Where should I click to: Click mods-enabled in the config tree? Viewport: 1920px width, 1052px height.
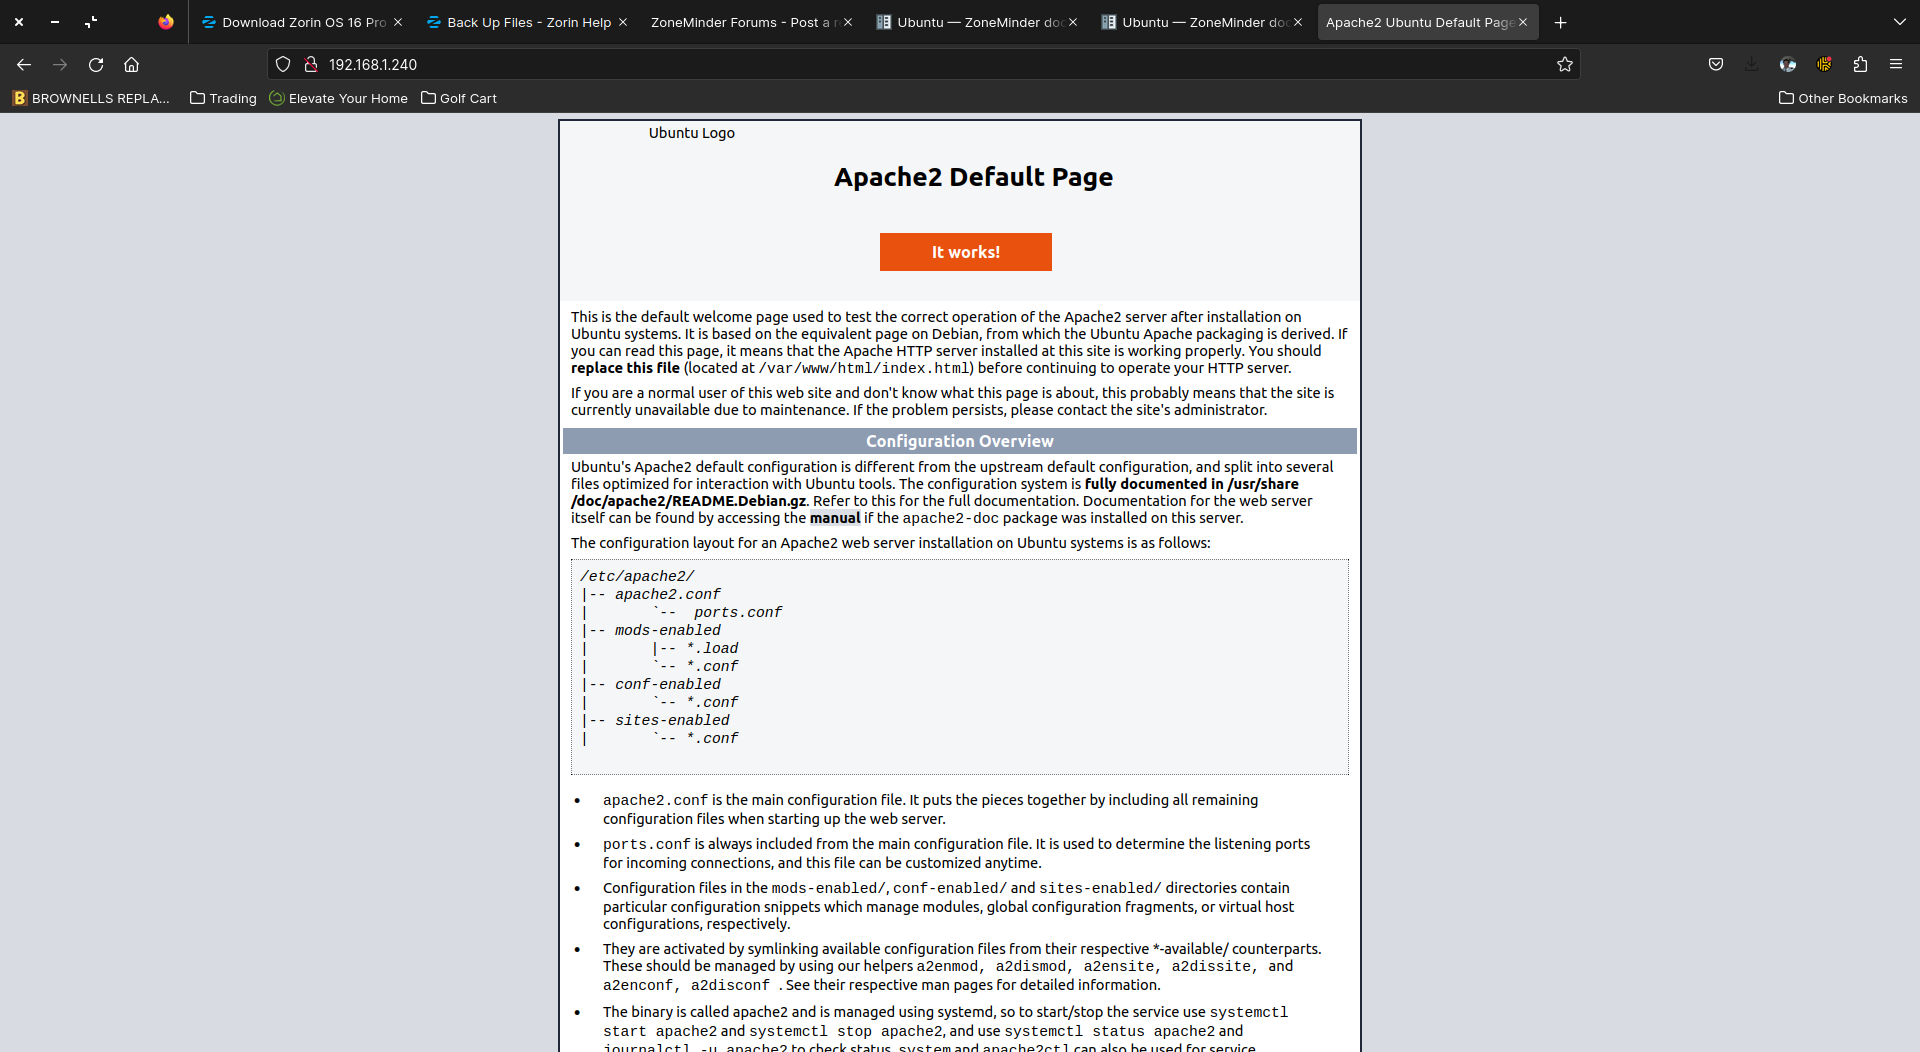pos(668,630)
